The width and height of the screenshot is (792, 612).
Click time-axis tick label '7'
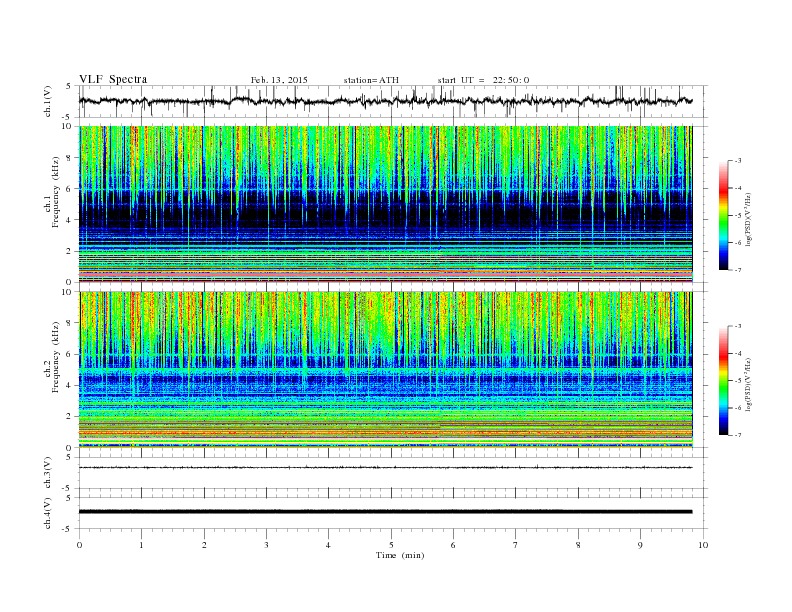pos(516,545)
